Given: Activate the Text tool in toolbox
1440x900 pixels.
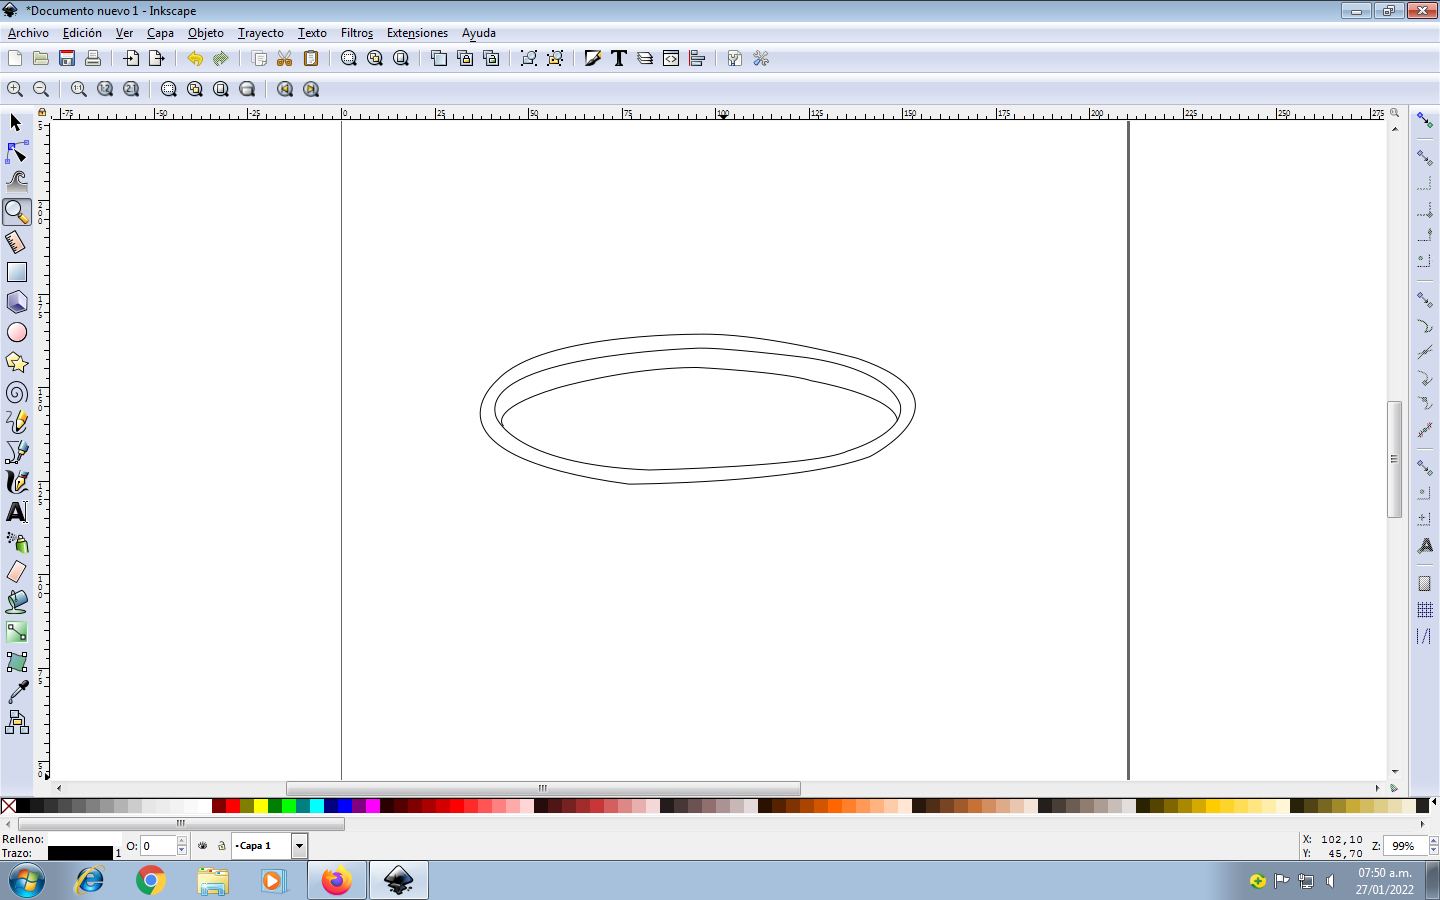Looking at the screenshot, I should 17,512.
